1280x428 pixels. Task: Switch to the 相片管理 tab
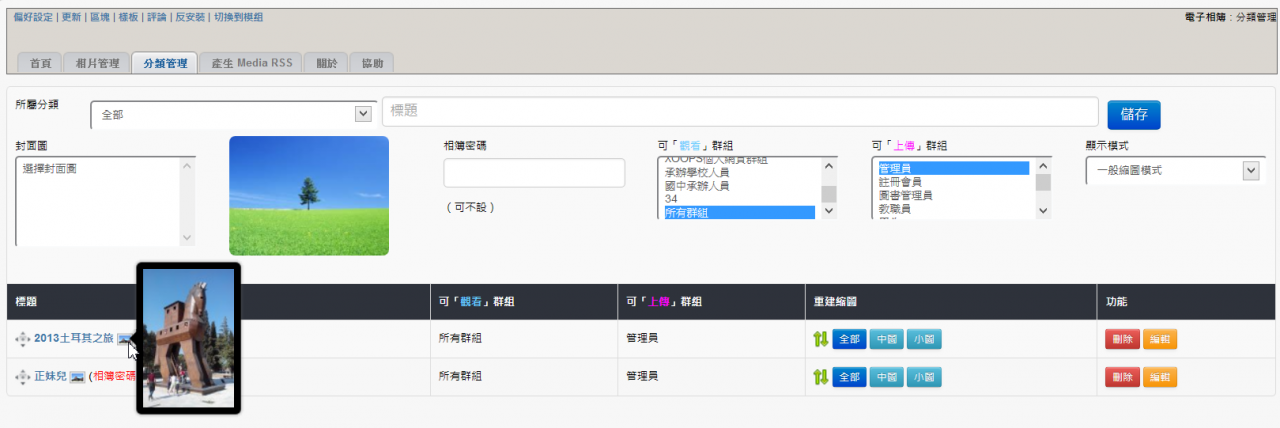click(x=97, y=63)
